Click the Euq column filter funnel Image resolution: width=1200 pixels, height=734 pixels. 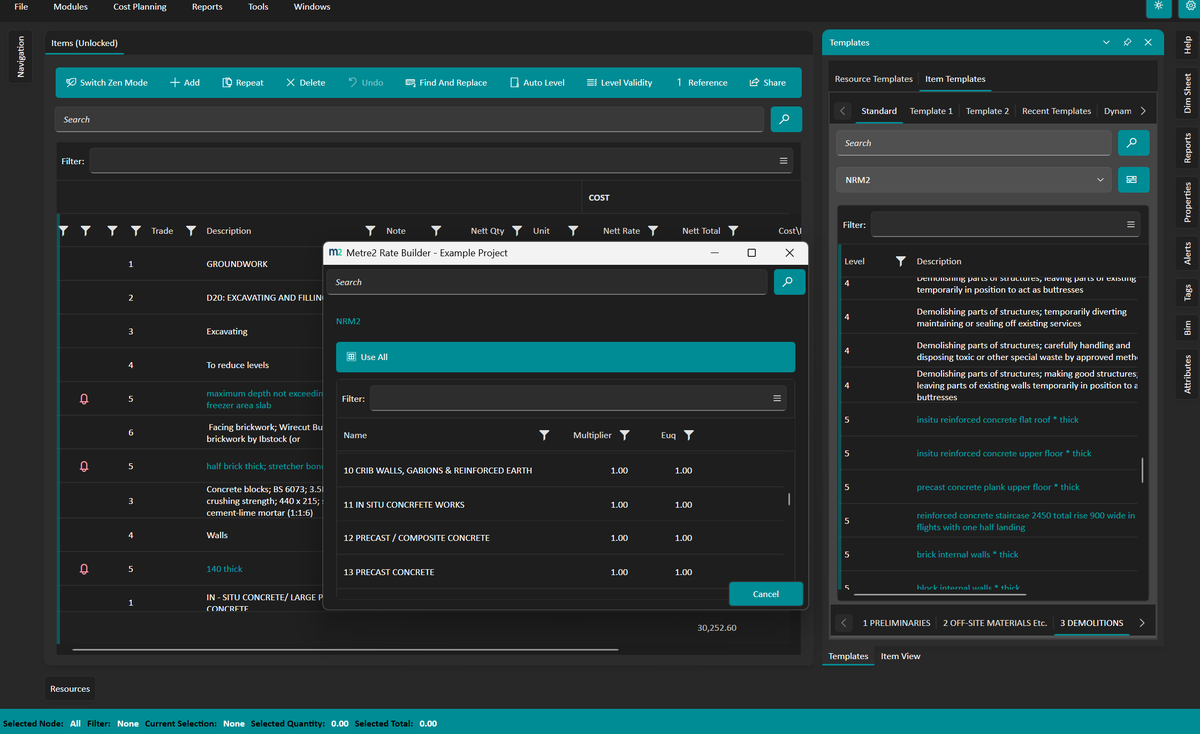[x=689, y=435]
